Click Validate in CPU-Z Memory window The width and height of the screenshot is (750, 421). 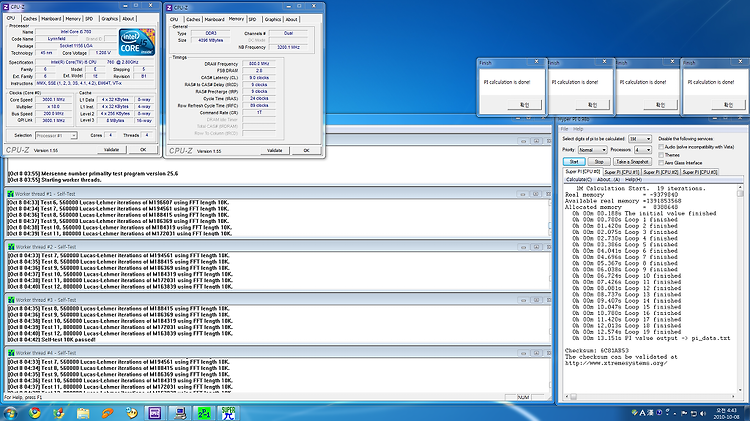[x=275, y=151]
